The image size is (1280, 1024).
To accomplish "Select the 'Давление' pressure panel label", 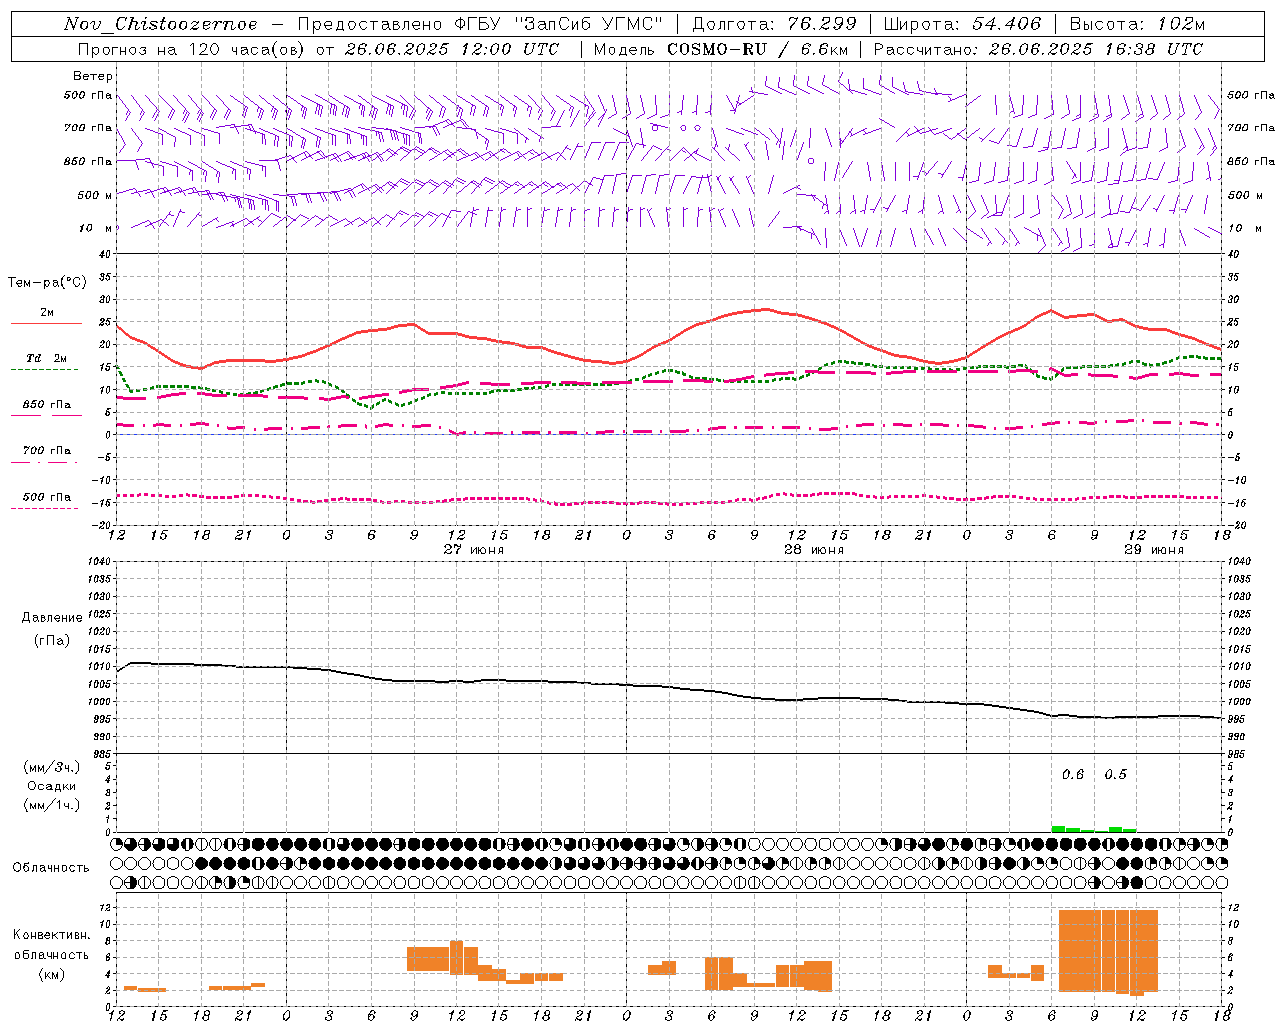I will pos(52,618).
